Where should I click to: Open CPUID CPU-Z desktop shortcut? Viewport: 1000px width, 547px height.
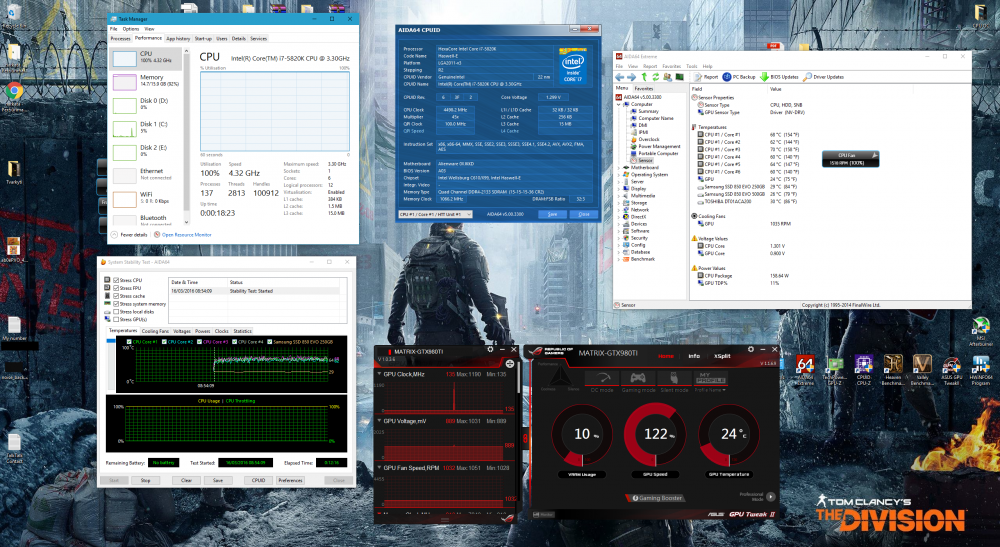point(864,370)
